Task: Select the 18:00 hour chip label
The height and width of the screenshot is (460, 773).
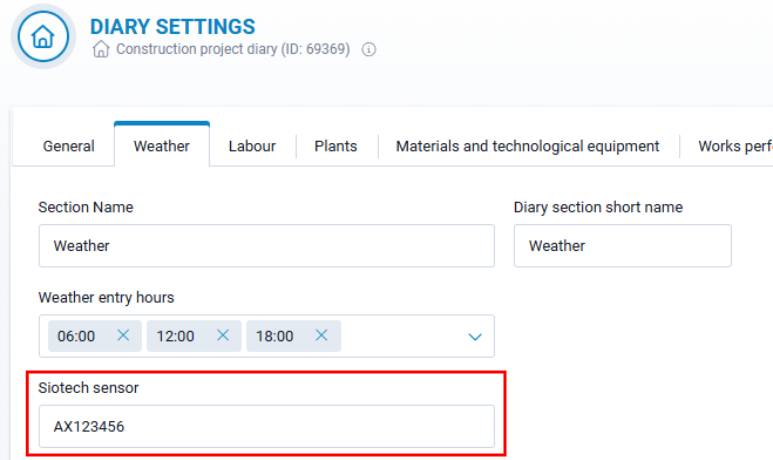Action: click(275, 336)
